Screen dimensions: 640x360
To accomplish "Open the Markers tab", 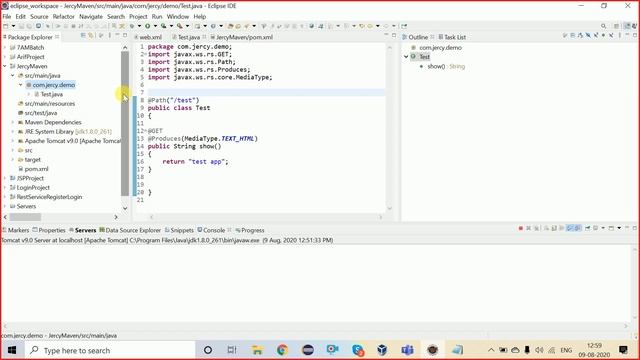I will click(x=16, y=230).
